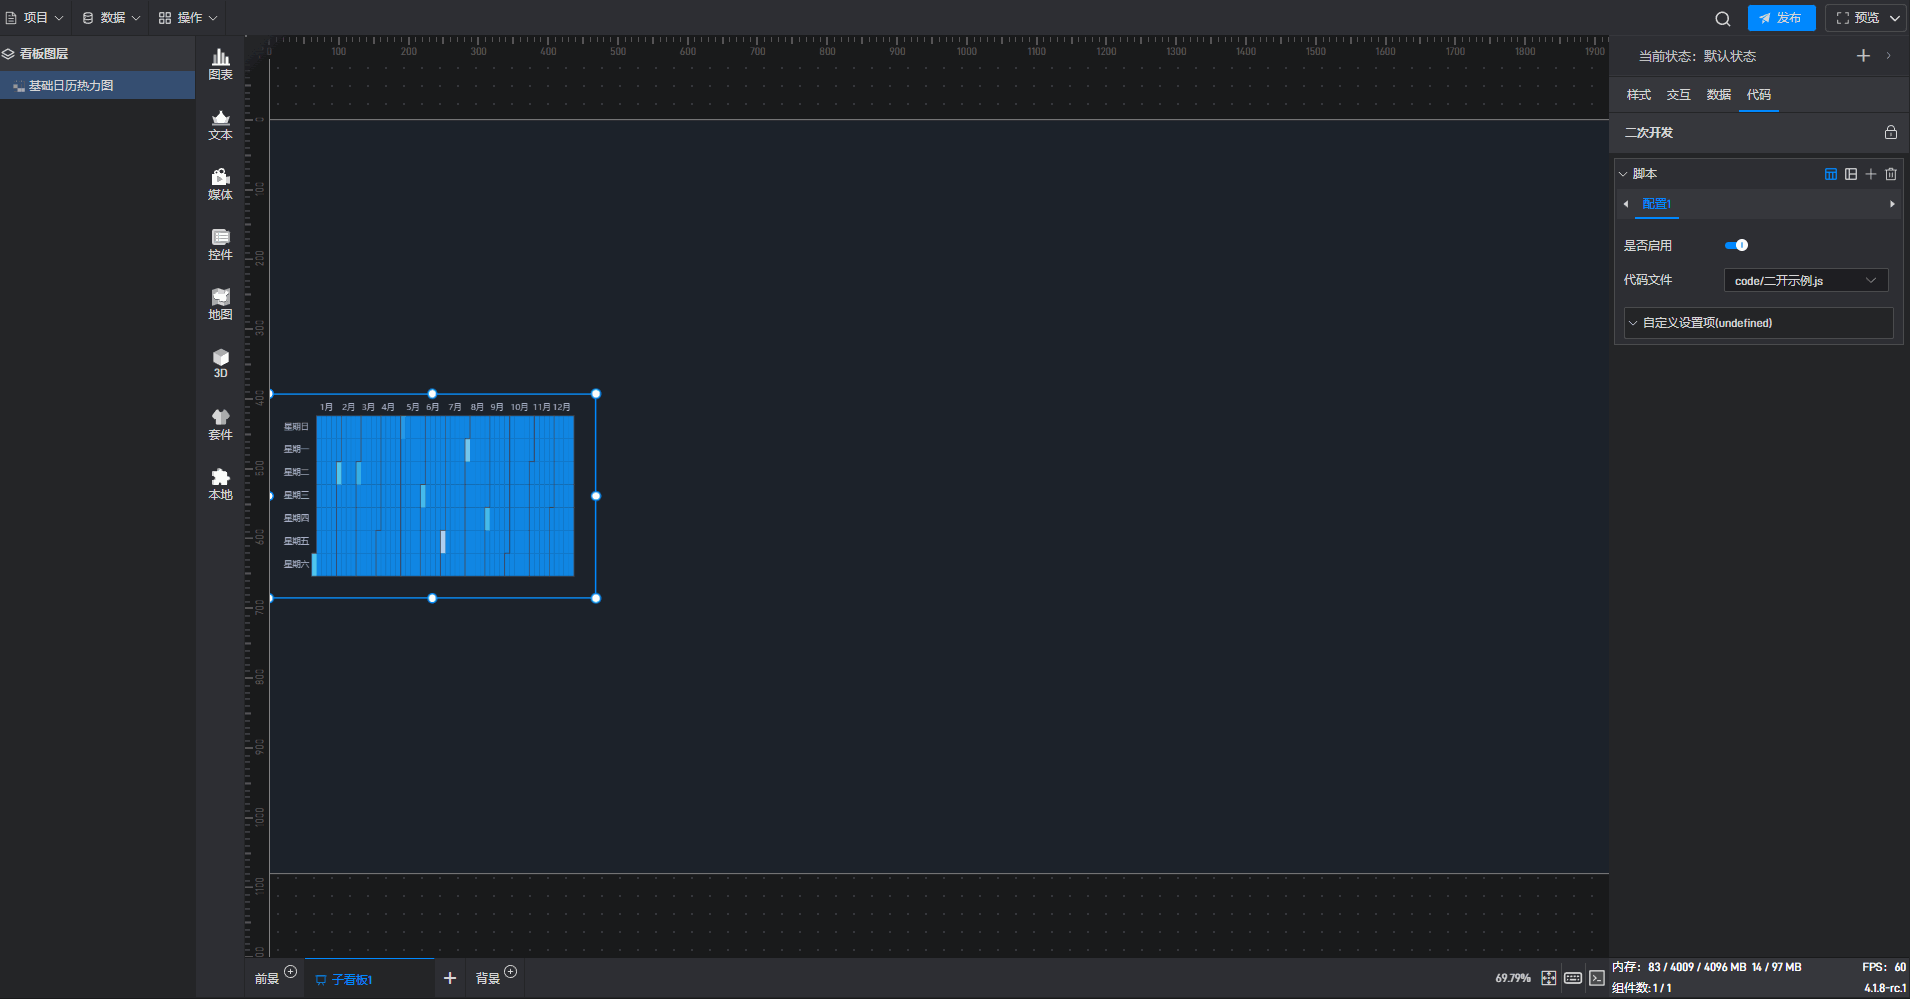Open the 代码文件 dropdown
The height and width of the screenshot is (999, 1910).
point(1805,280)
